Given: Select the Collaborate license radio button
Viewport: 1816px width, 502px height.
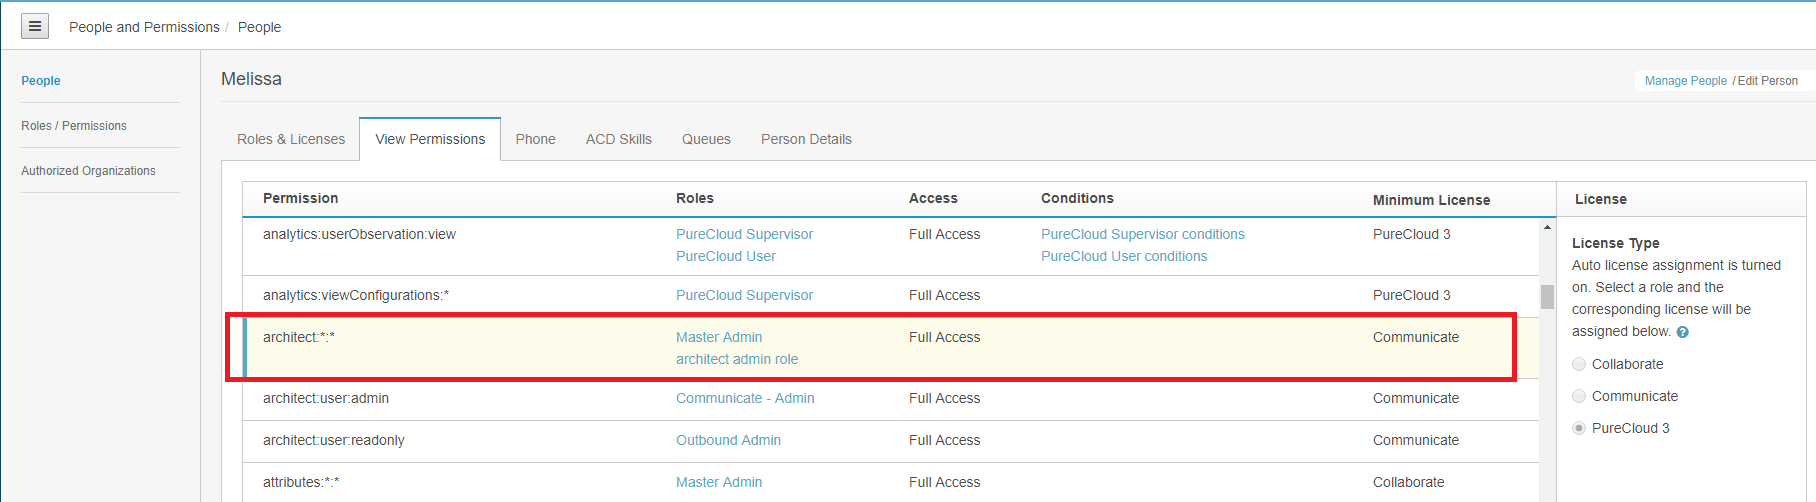Looking at the screenshot, I should (x=1579, y=364).
